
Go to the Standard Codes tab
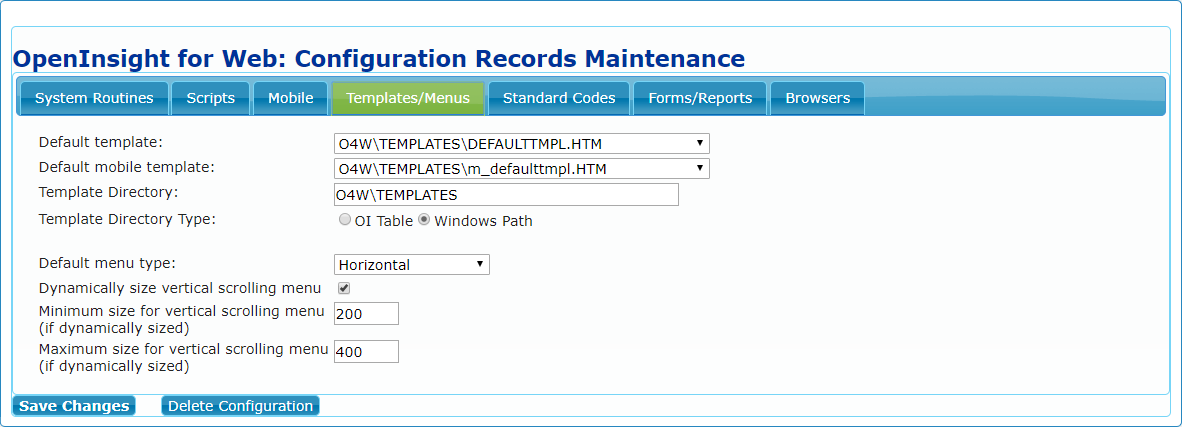pyautogui.click(x=559, y=98)
